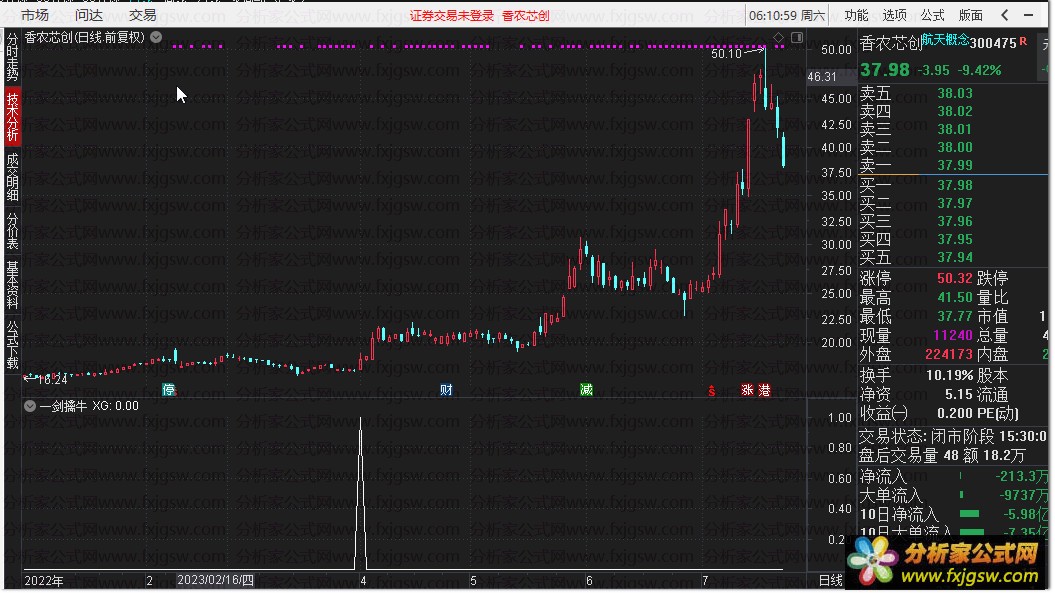The width and height of the screenshot is (1055, 593).
Task: Expand dropdown beside 一剑擒牛 indicator title
Action: point(30,406)
